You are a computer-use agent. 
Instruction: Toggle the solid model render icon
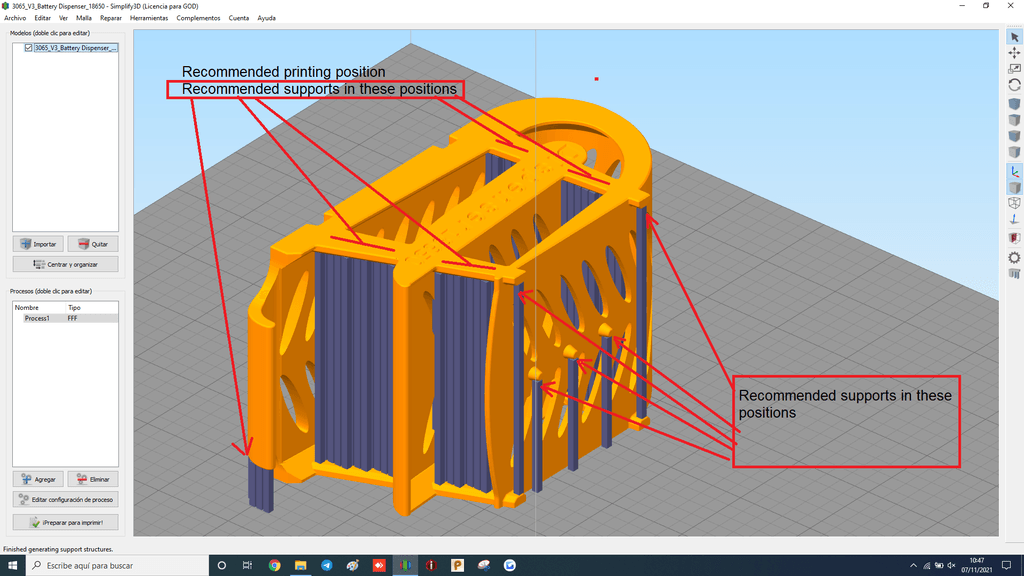pyautogui.click(x=1014, y=187)
